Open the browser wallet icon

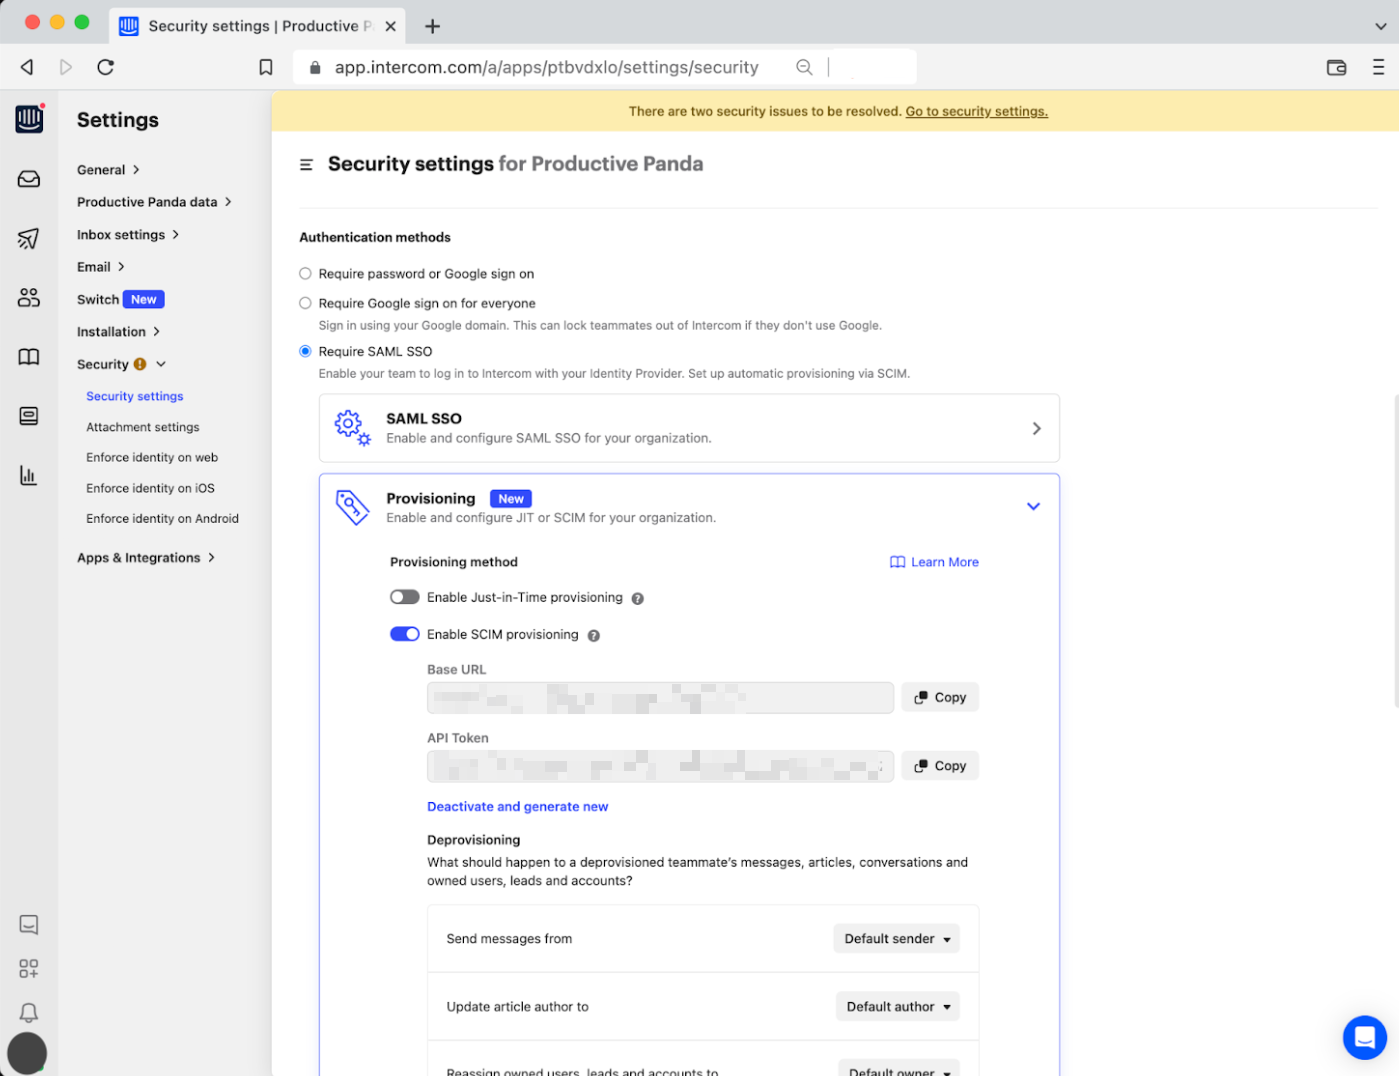click(x=1336, y=67)
